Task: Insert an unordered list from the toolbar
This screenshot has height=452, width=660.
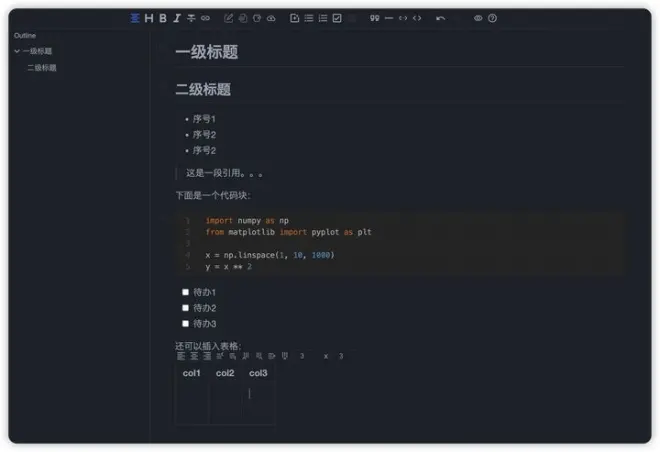Action: tap(308, 18)
